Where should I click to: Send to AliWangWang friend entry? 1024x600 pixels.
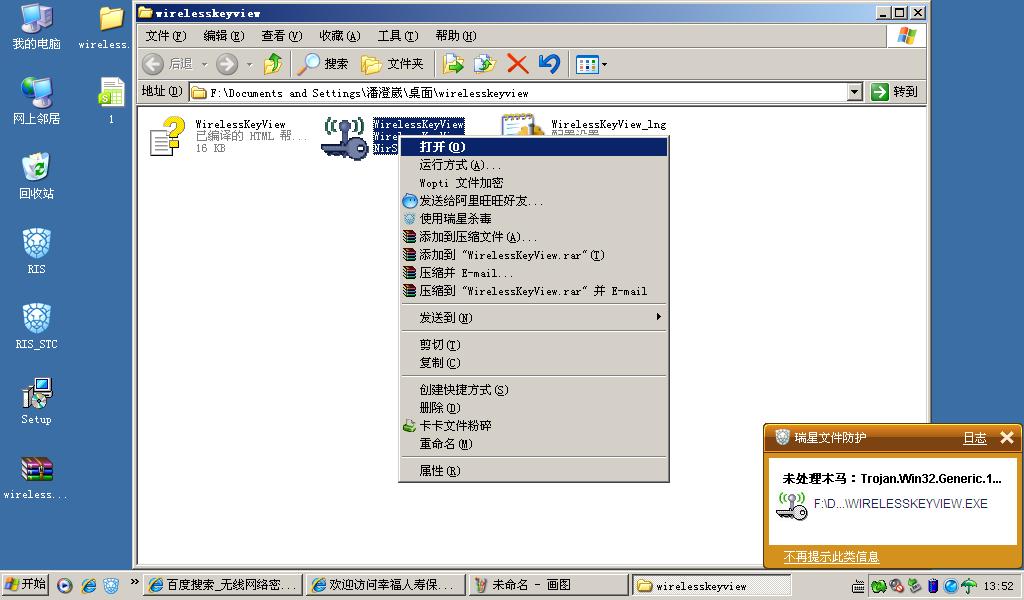click(534, 201)
